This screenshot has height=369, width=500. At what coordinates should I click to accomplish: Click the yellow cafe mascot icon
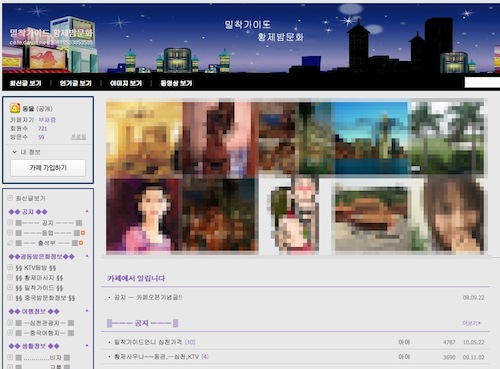point(15,108)
